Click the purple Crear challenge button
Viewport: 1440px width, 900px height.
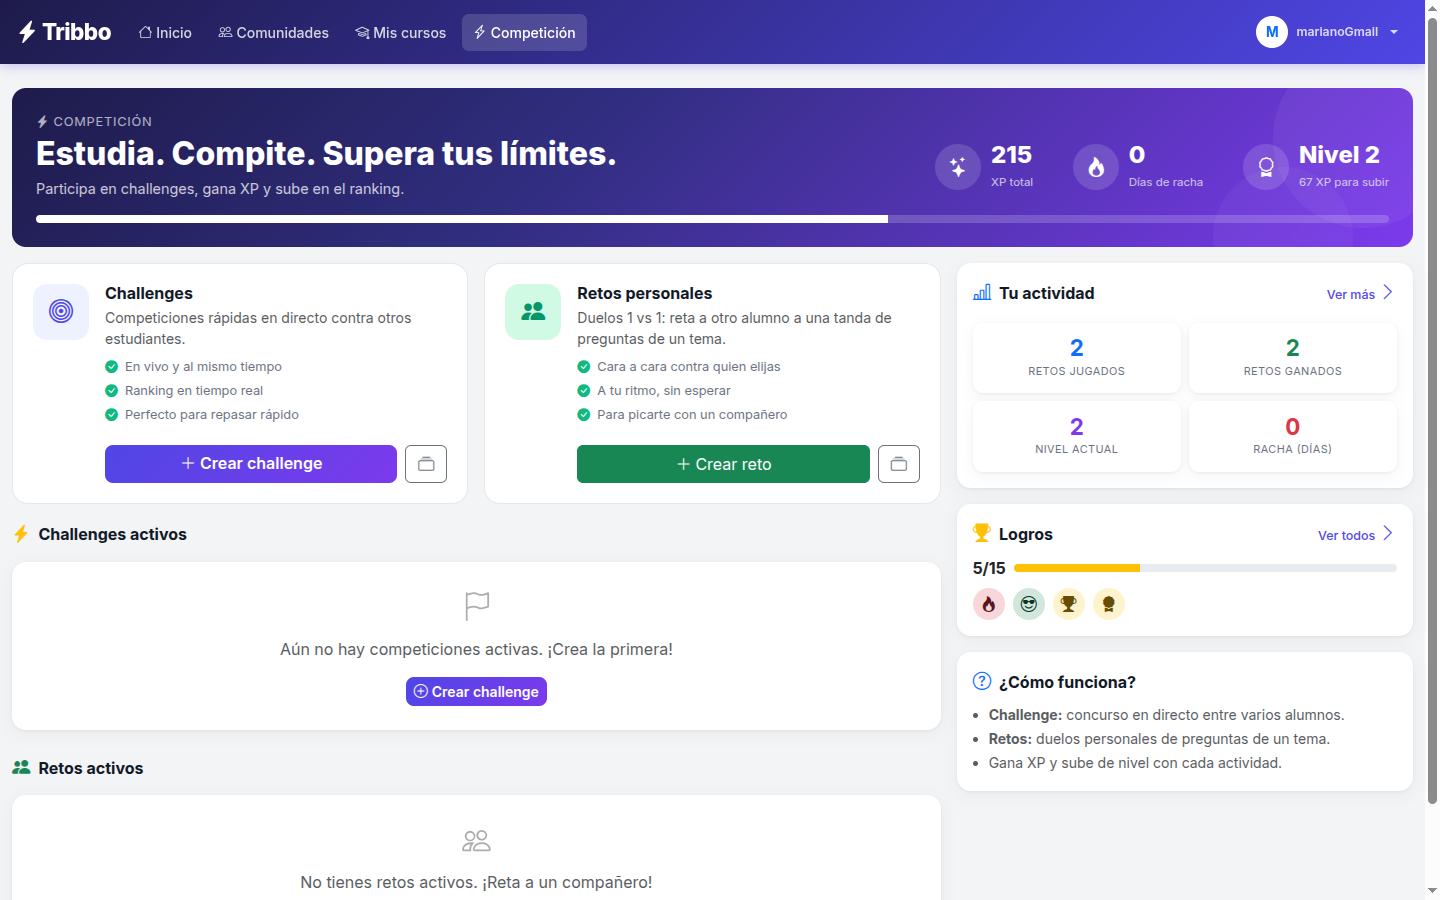(251, 464)
